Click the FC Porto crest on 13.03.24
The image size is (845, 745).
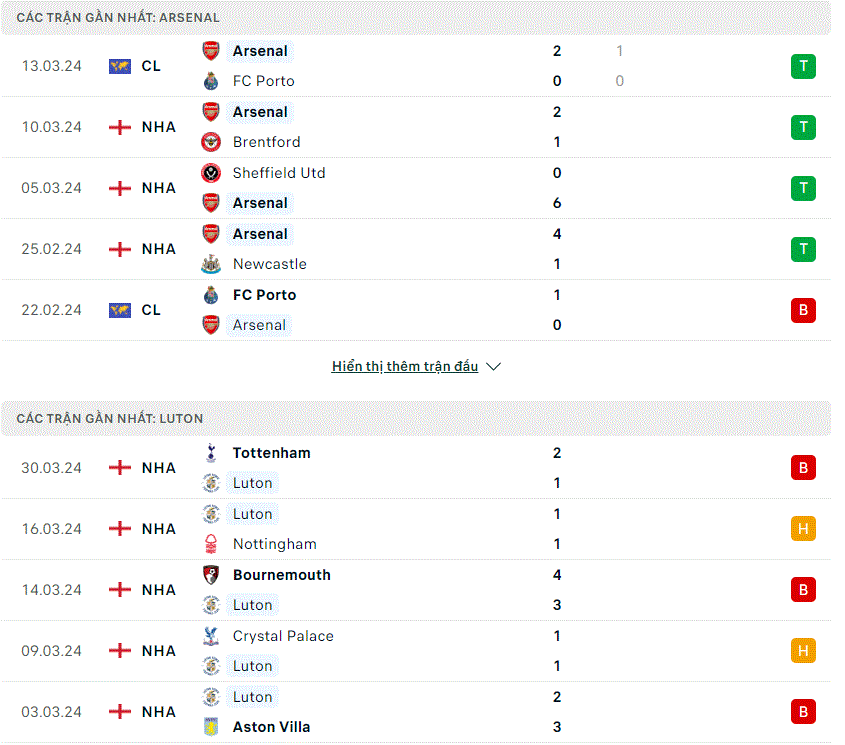[x=211, y=81]
